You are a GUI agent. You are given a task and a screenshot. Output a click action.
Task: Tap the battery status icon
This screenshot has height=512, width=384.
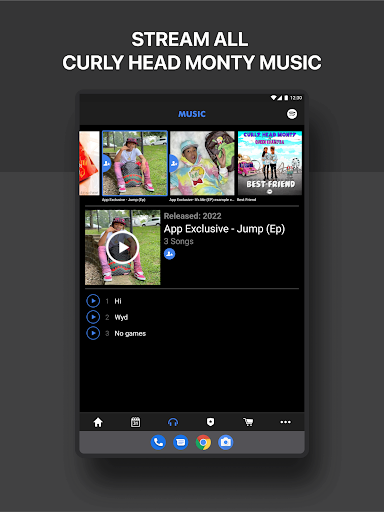(286, 98)
